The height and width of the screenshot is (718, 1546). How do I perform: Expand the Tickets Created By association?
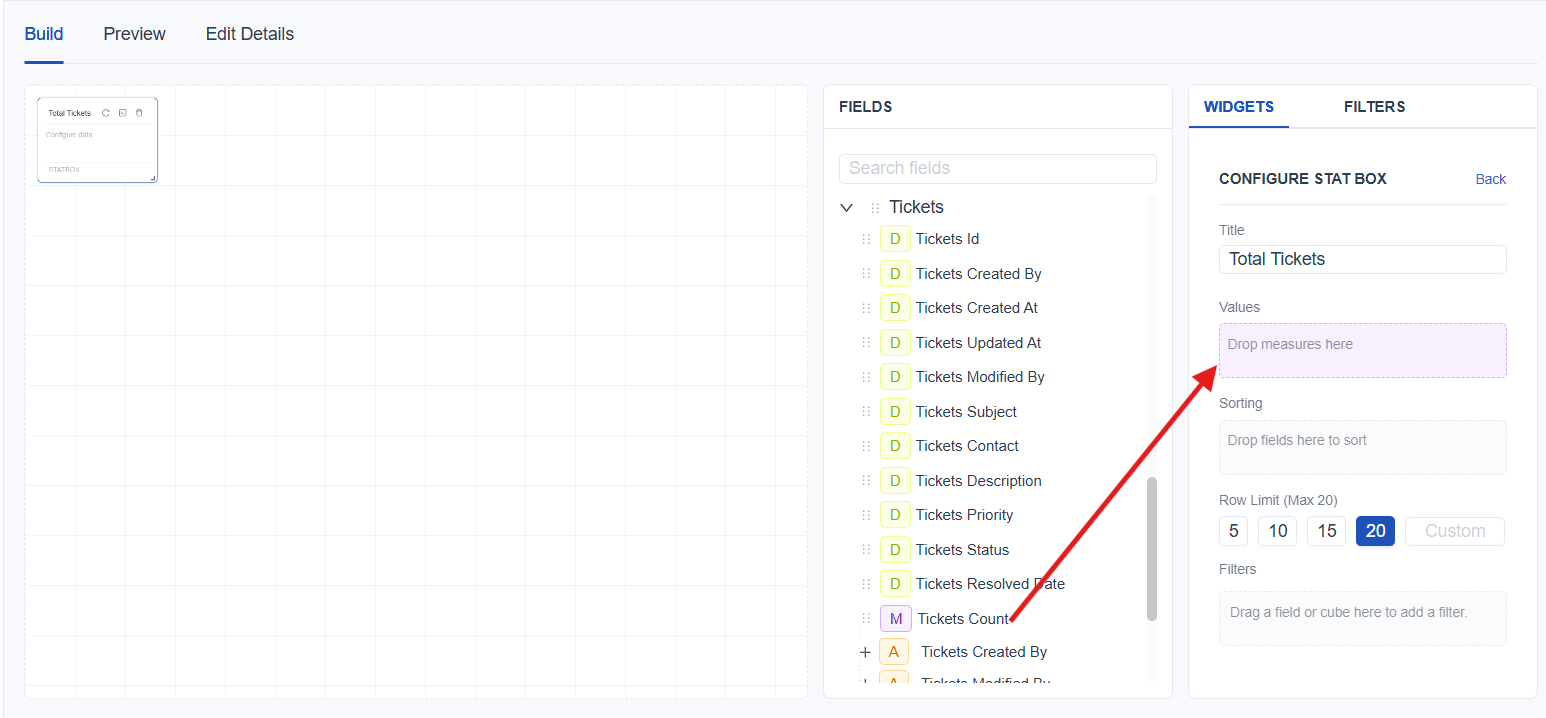(865, 652)
